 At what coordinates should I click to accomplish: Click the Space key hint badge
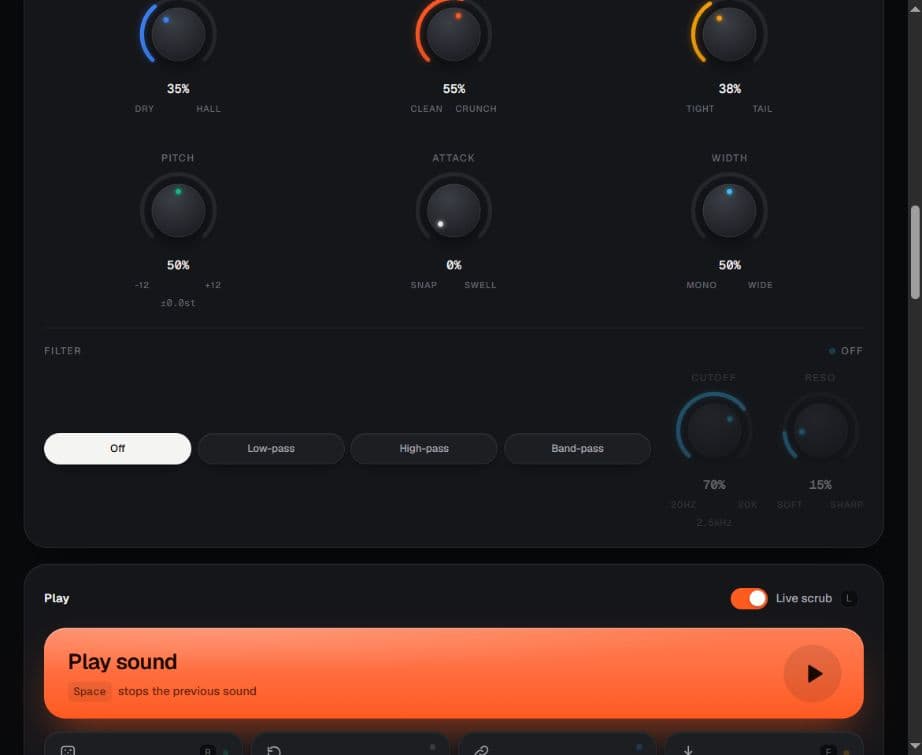click(x=90, y=691)
